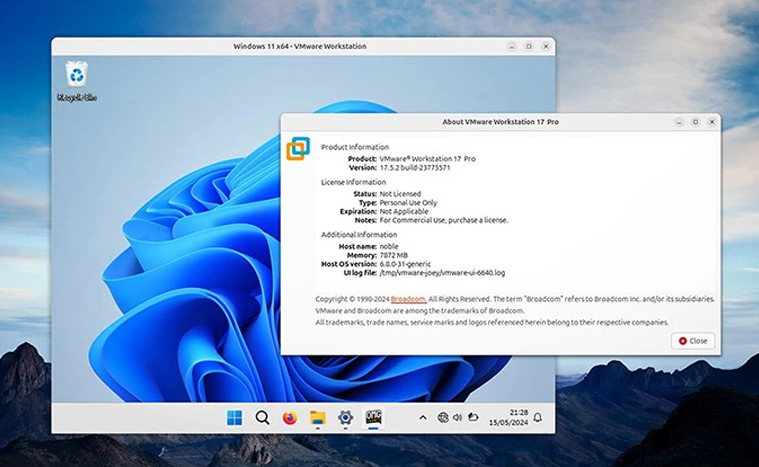Click the 'Not Applicable' expiration value
Viewport: 759px width, 467px height.
[404, 211]
